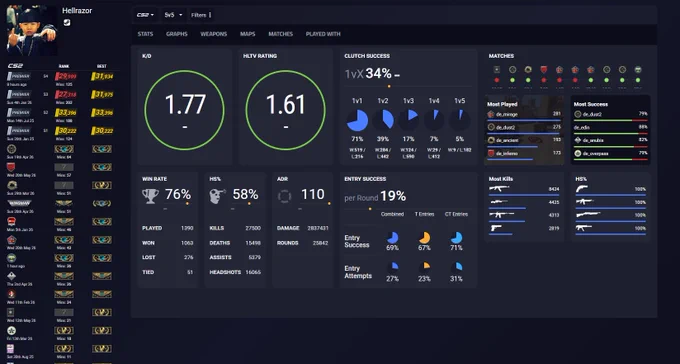Click the orange marker under 1vX 34%
This screenshot has width=680, height=364.
coord(389,86)
